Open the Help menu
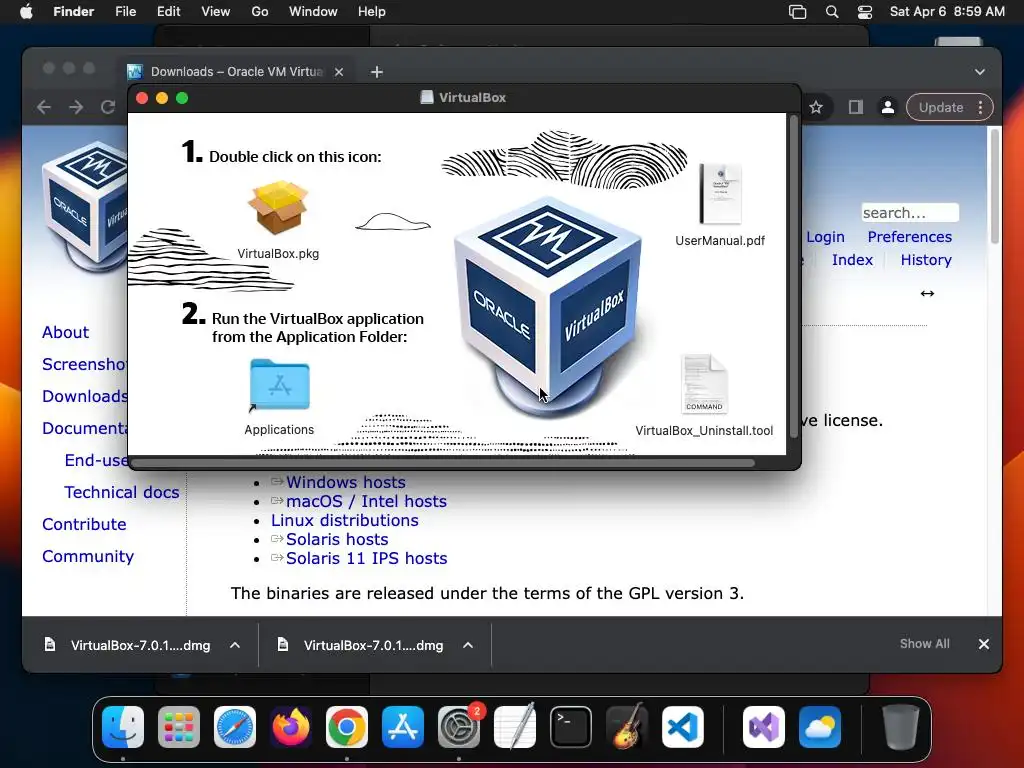 coord(372,12)
